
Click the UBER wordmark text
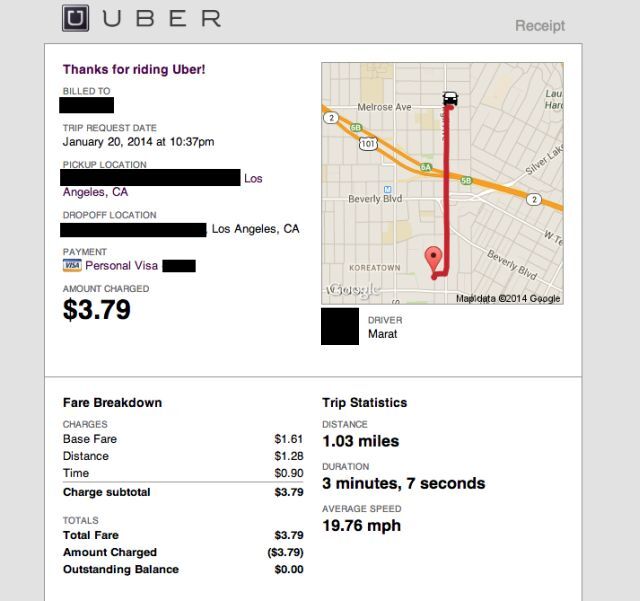coord(160,19)
